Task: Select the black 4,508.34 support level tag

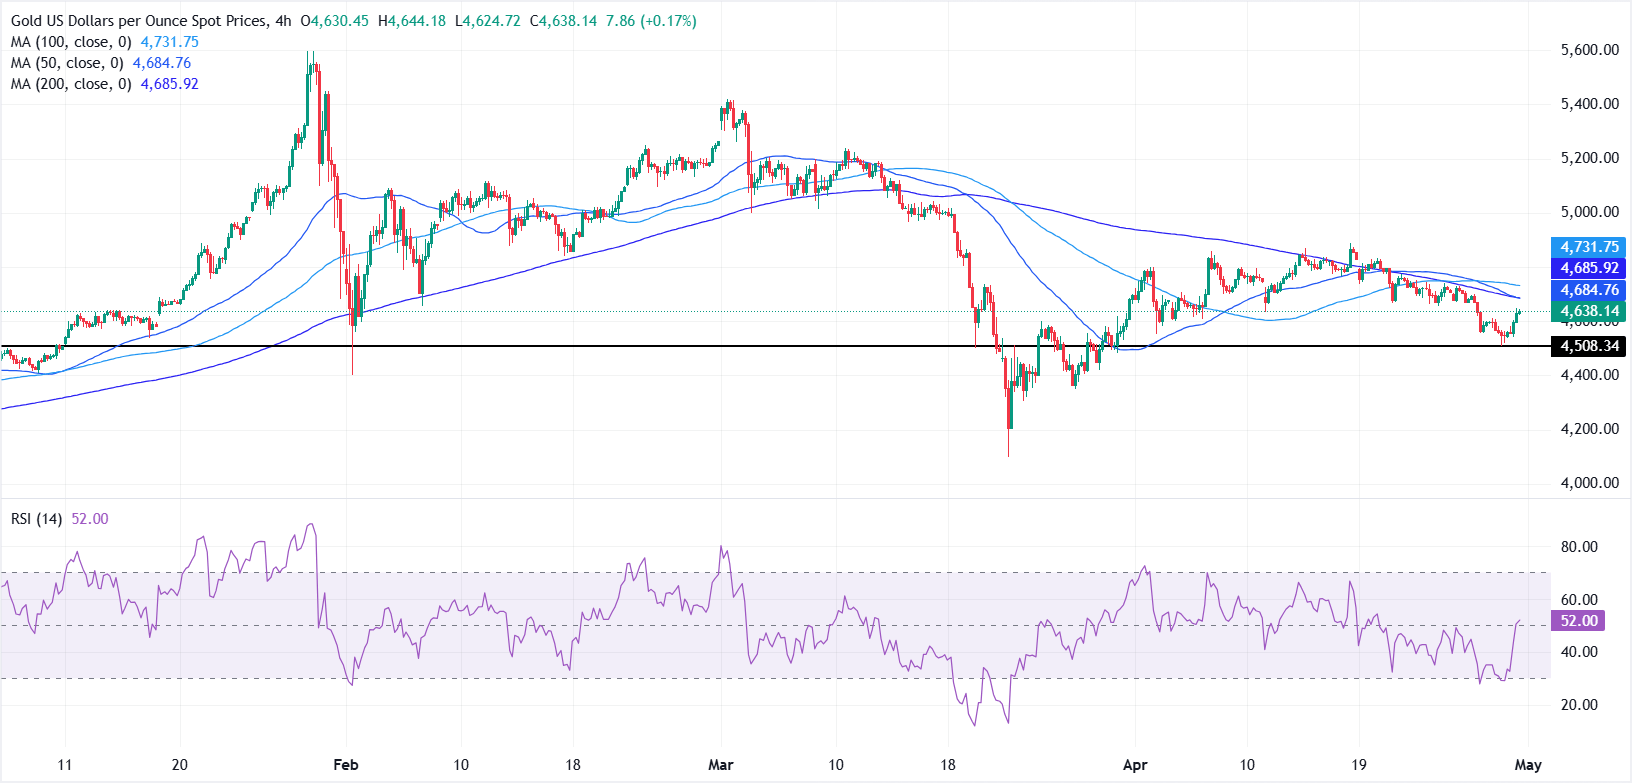Action: (1588, 346)
